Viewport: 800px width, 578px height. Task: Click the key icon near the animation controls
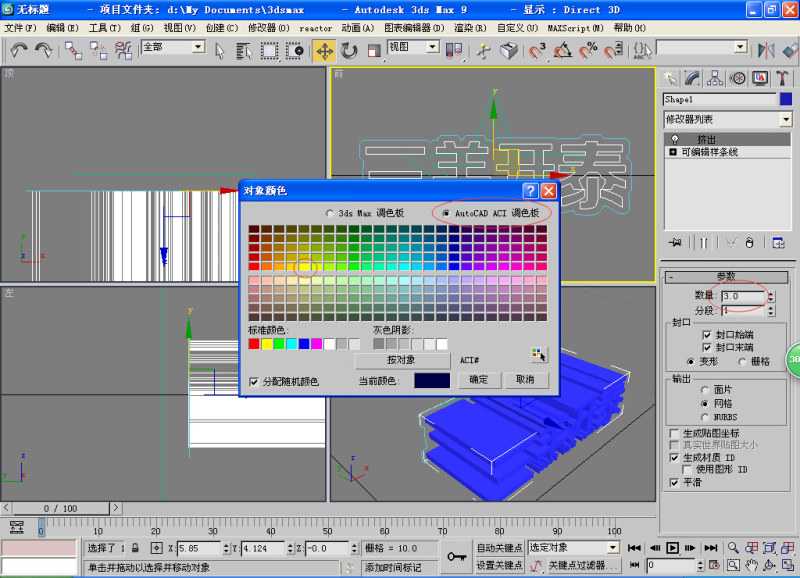(x=457, y=556)
